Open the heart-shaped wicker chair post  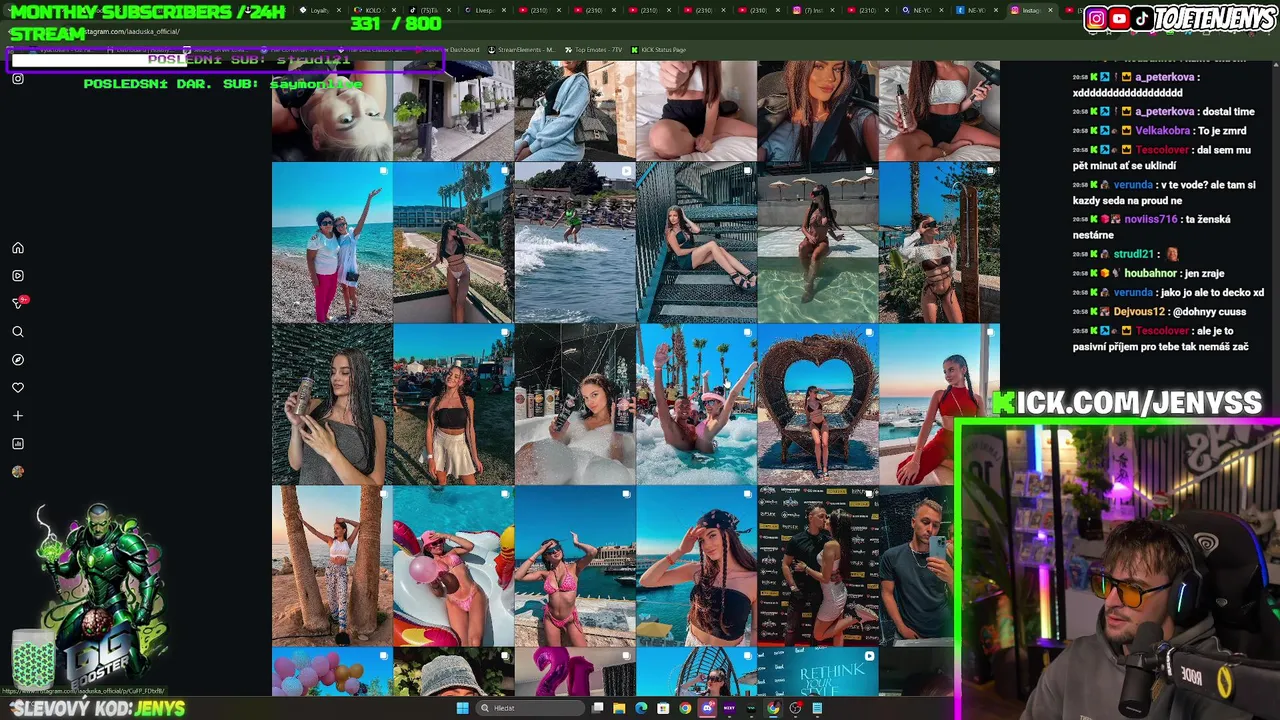click(818, 405)
